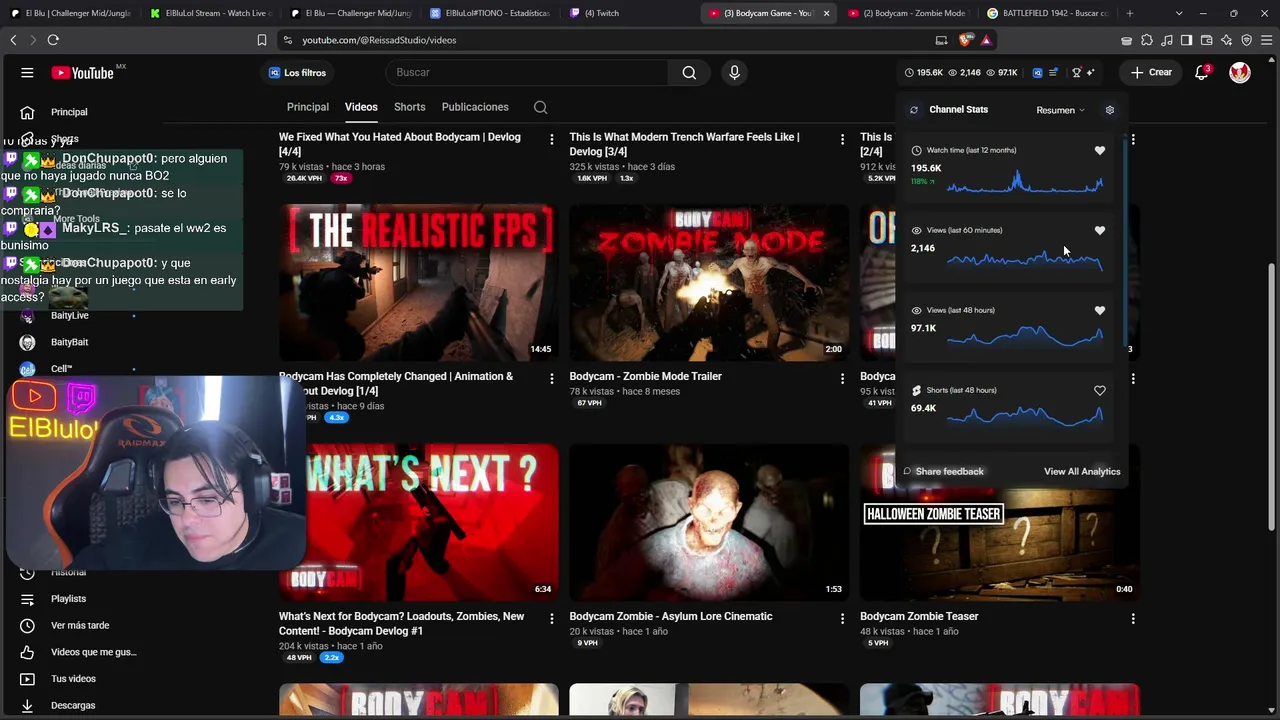Reload the browser page
This screenshot has width=1280, height=720.
point(53,40)
